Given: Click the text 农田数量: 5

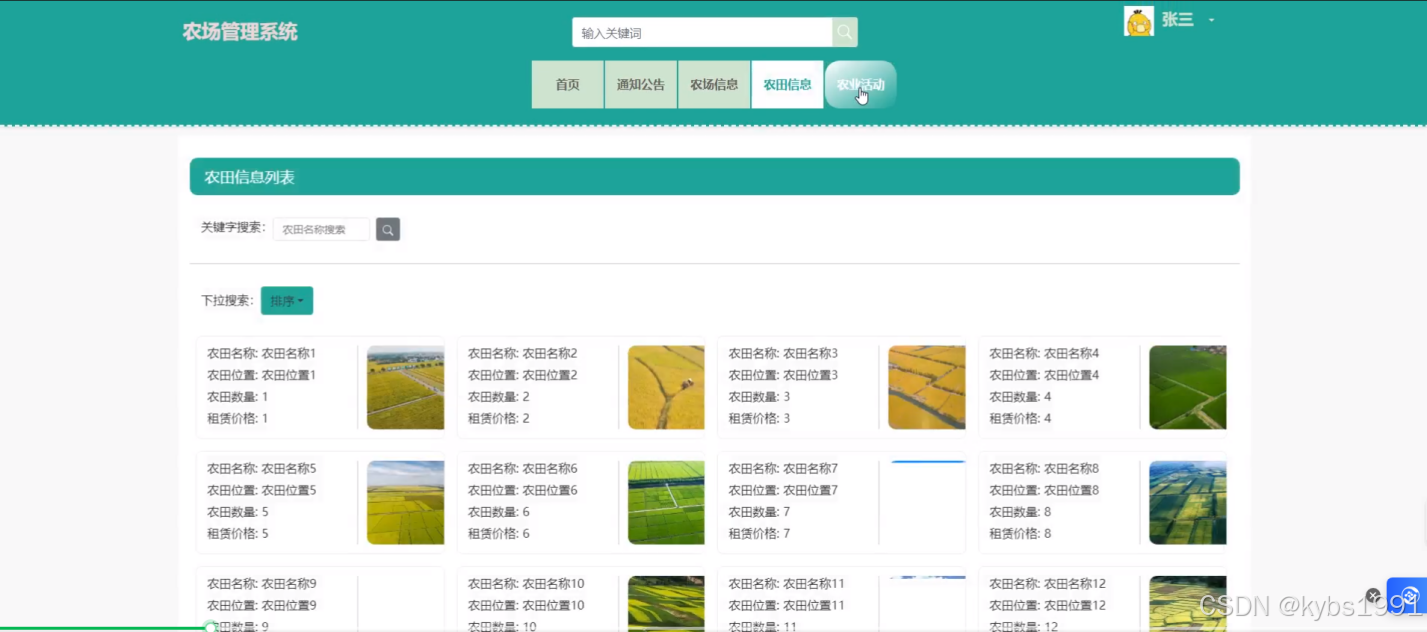Looking at the screenshot, I should coord(237,512).
